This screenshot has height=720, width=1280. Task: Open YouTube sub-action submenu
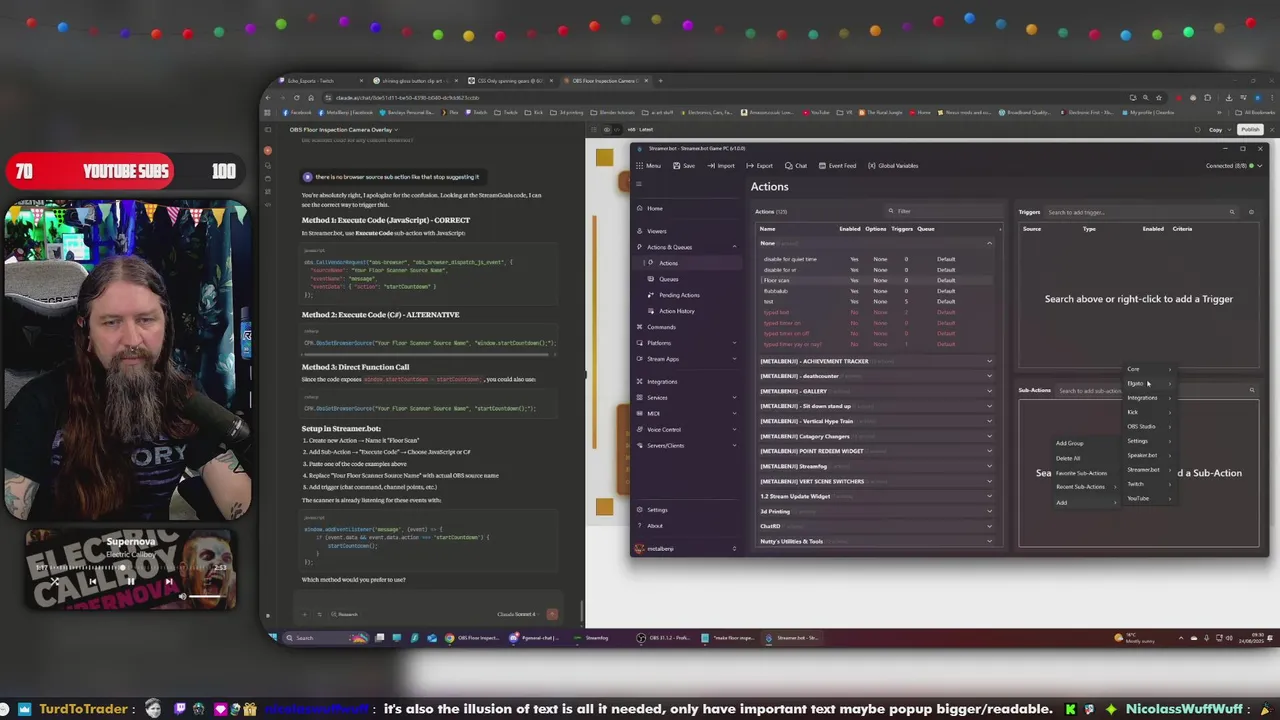pos(1148,498)
